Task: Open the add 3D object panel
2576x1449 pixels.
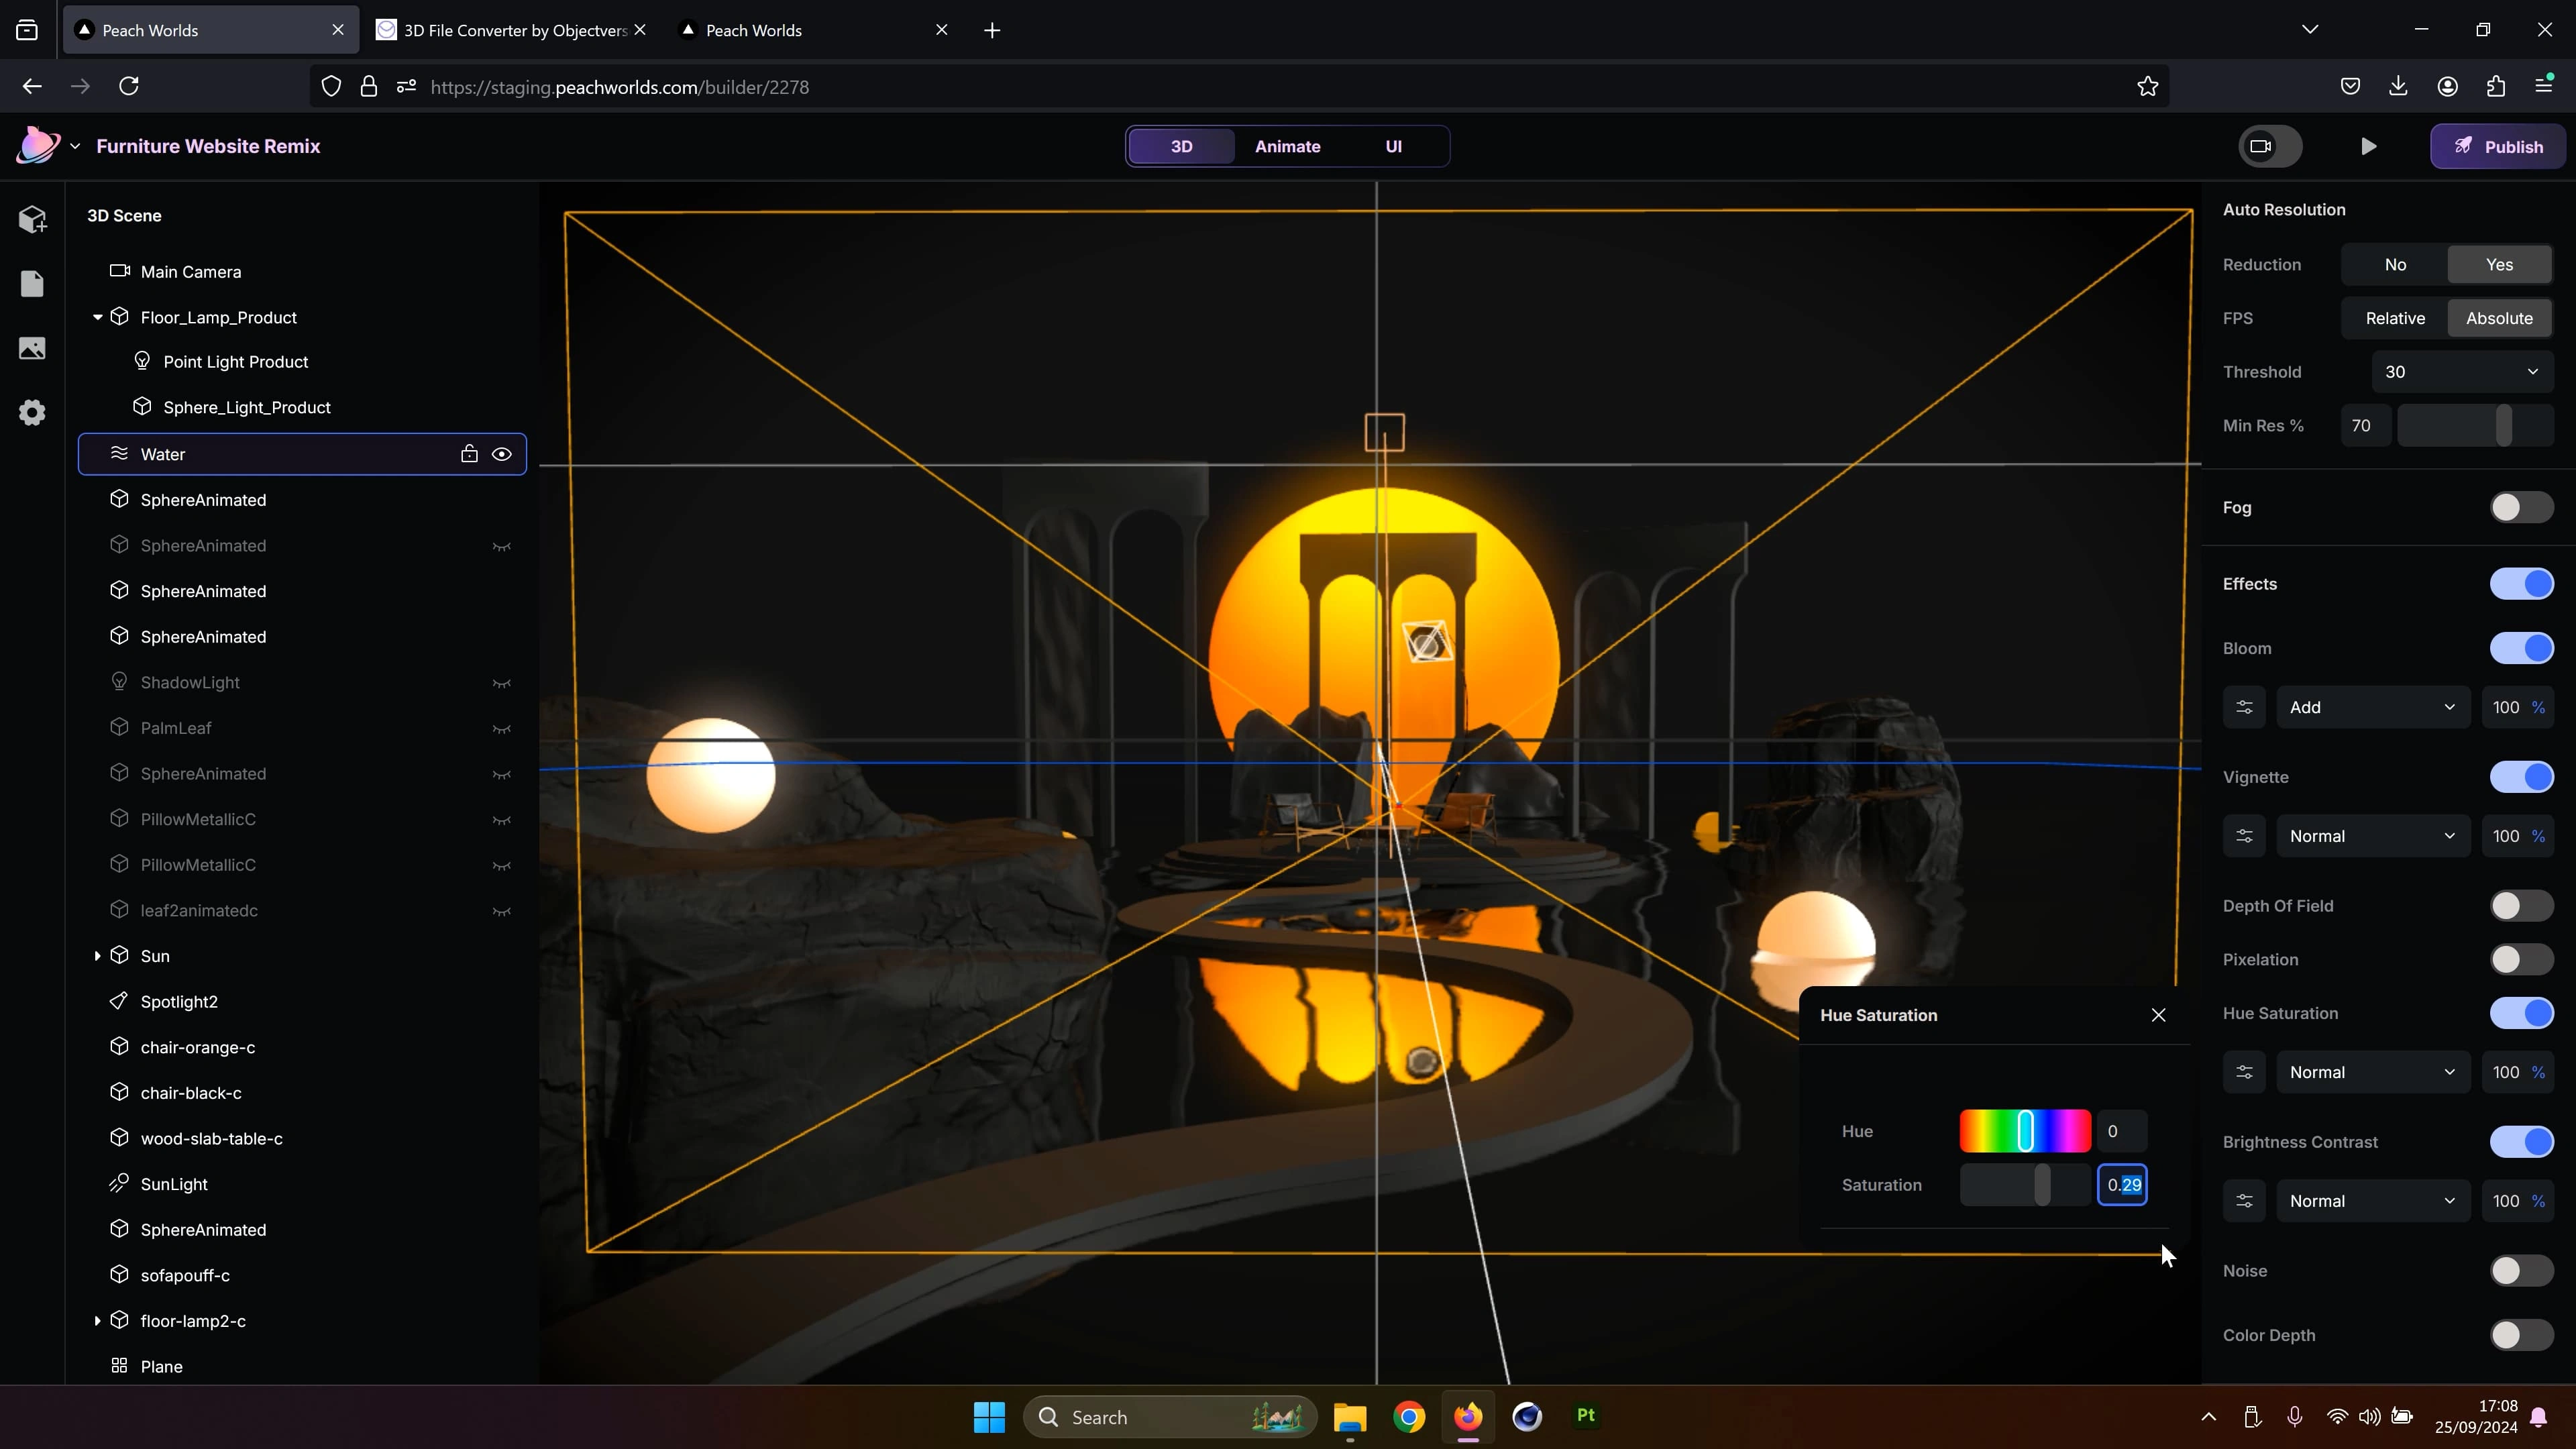Action: 32,219
